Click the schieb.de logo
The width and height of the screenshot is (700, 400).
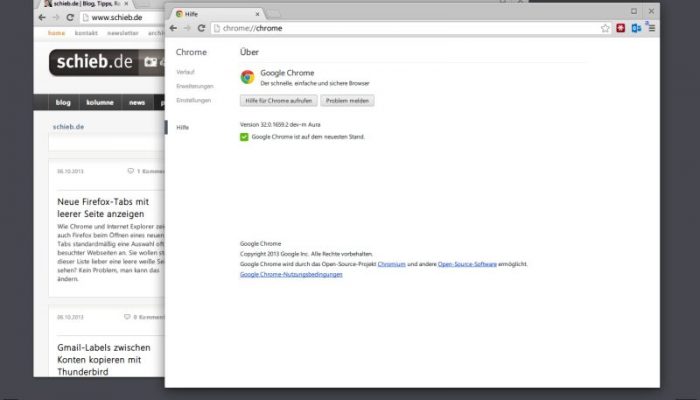point(95,62)
